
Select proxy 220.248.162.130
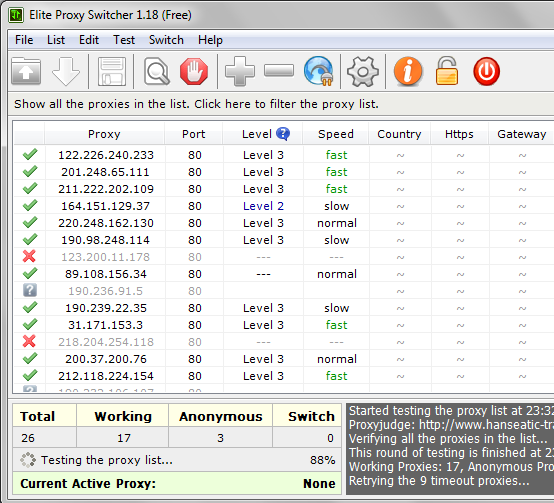(x=106, y=223)
